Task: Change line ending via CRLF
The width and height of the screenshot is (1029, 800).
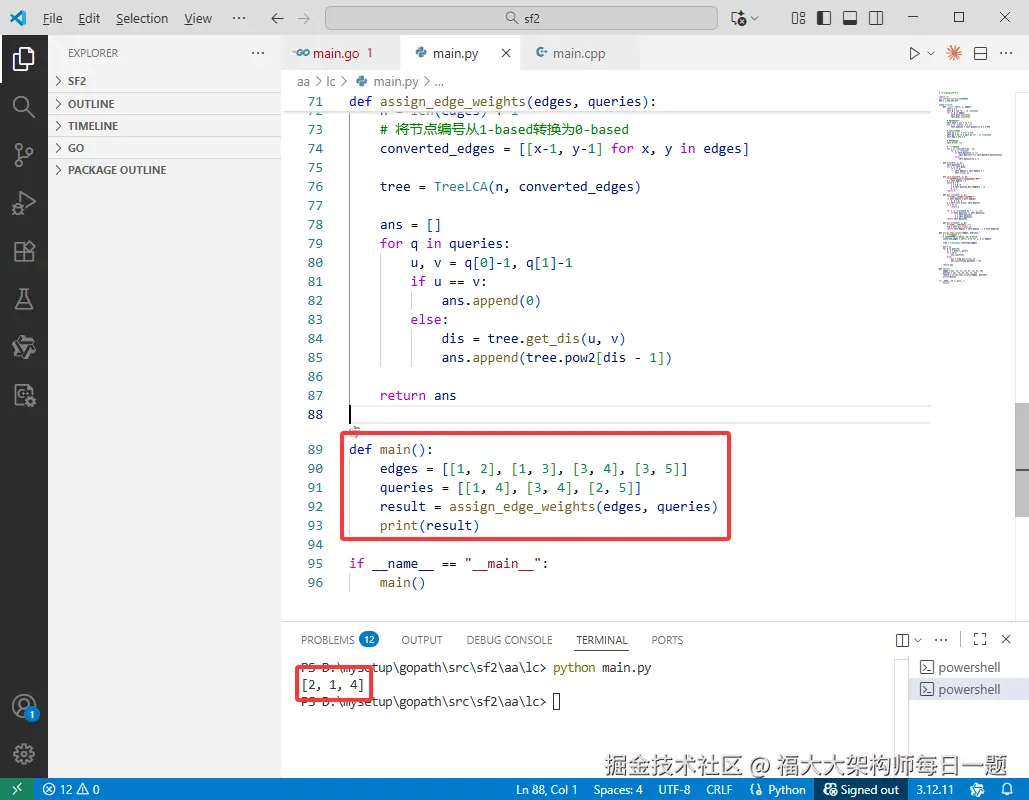Action: (719, 789)
